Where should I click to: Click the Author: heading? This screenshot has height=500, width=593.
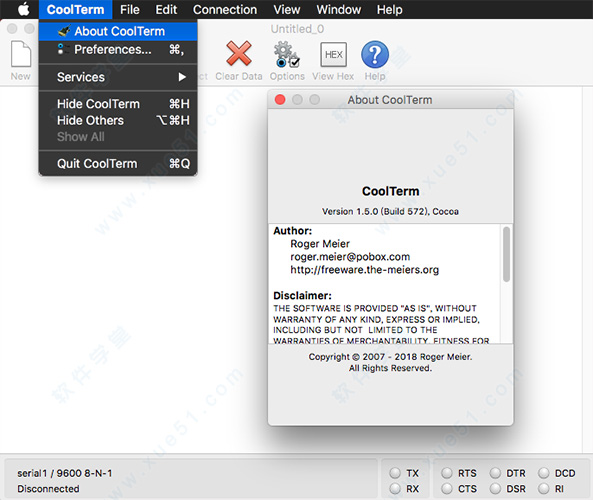point(293,231)
